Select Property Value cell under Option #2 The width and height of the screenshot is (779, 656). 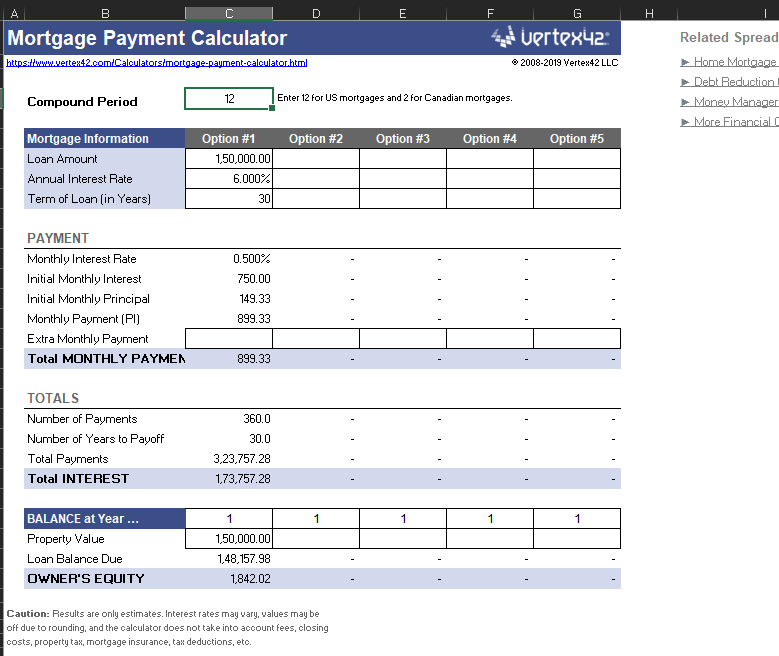[x=316, y=538]
